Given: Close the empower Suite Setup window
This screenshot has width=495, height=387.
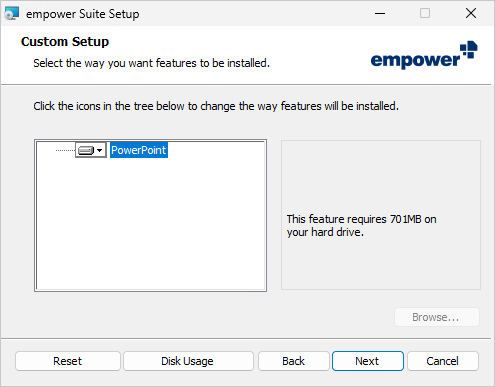Looking at the screenshot, I should [x=471, y=14].
